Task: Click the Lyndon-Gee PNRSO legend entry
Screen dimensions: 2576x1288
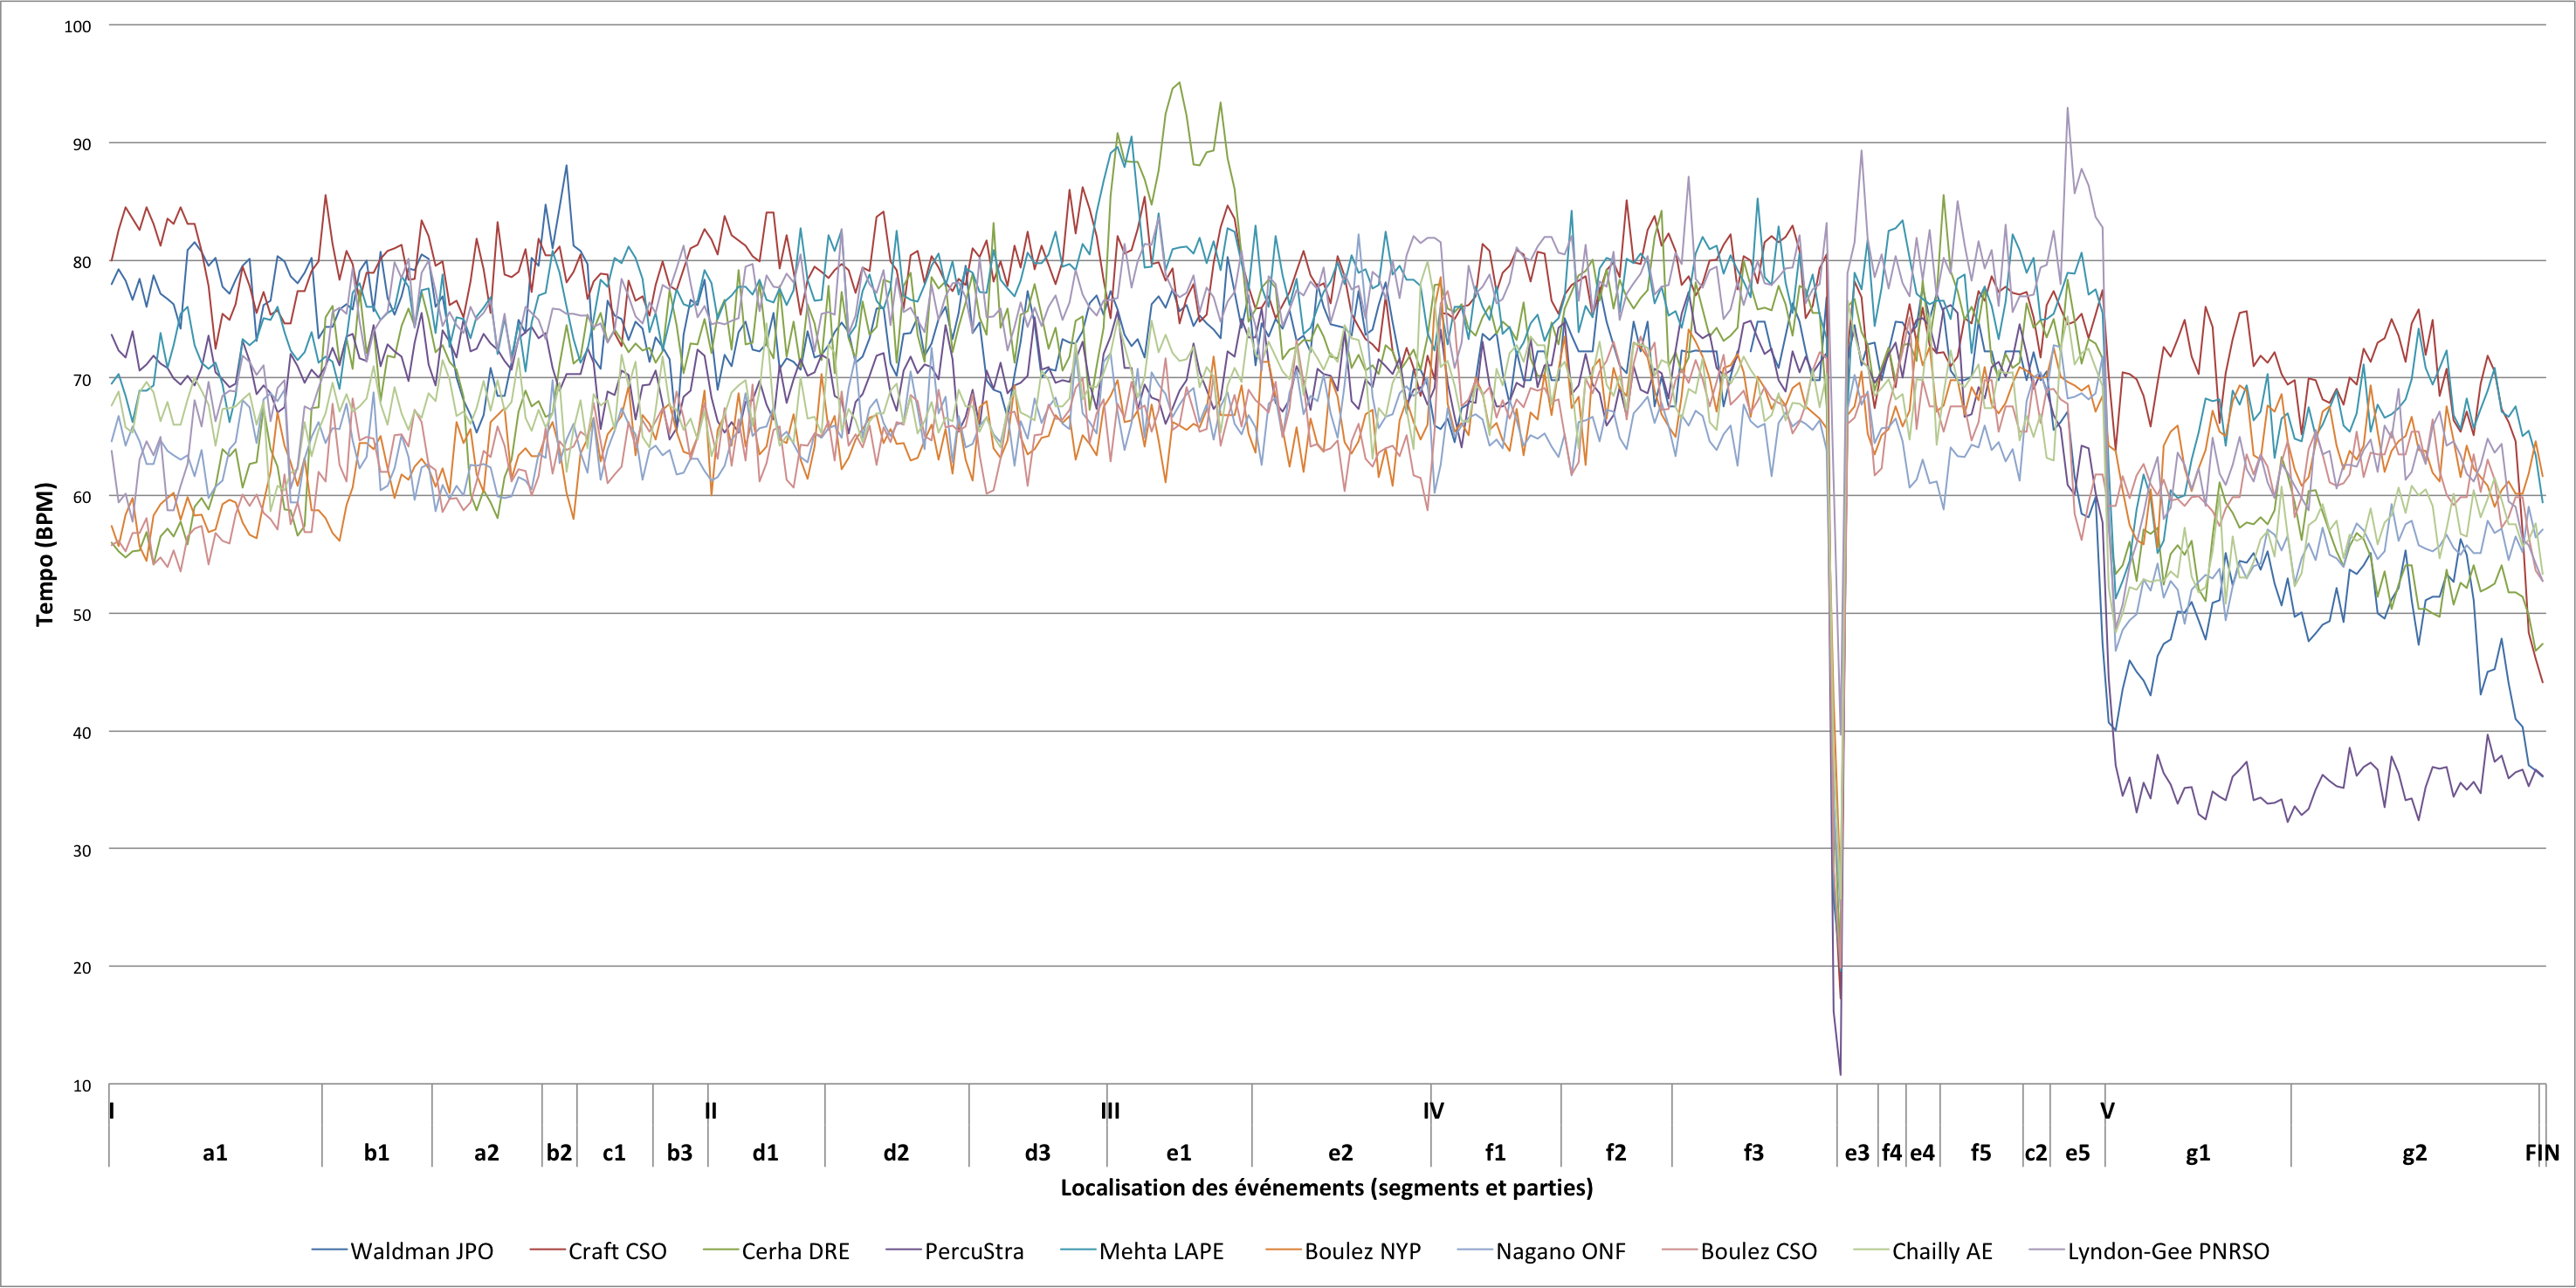Action: coord(2167,1251)
